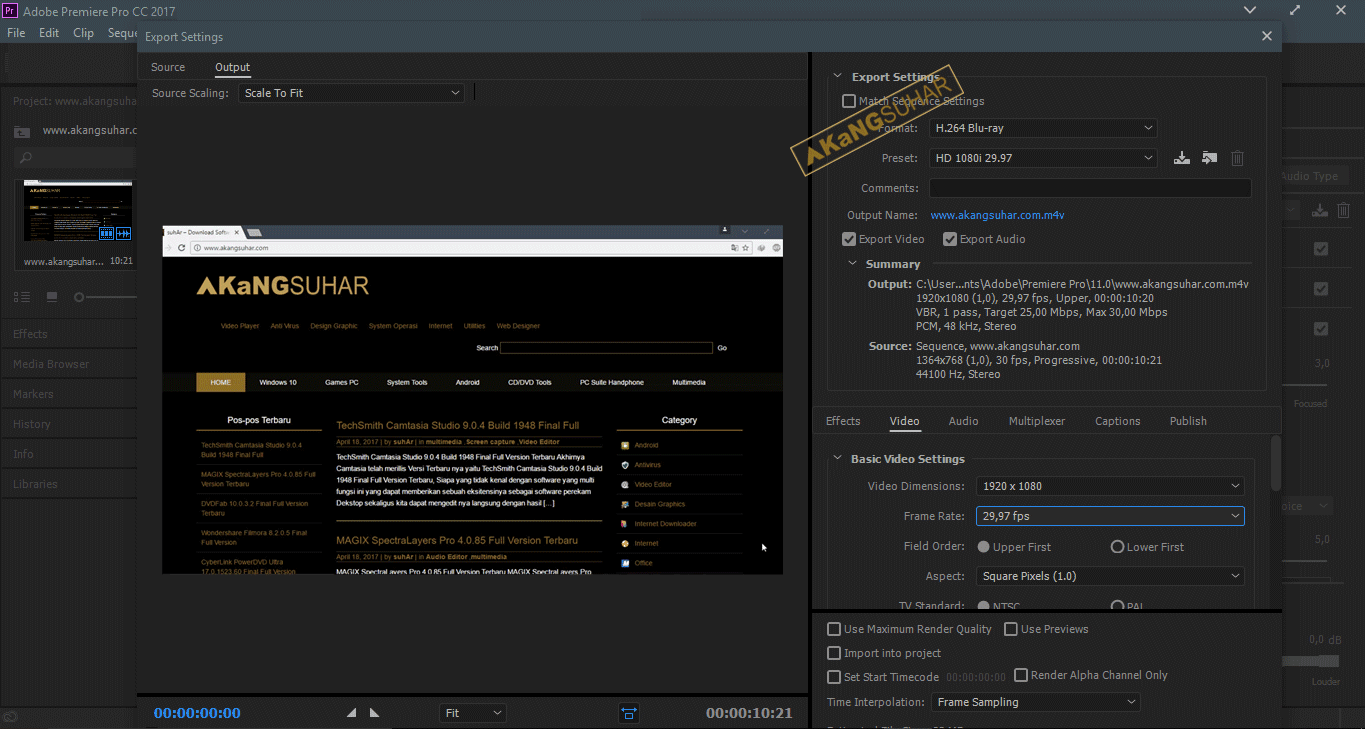1365x729 pixels.
Task: Click the Import Preset folder icon
Action: pos(1209,158)
